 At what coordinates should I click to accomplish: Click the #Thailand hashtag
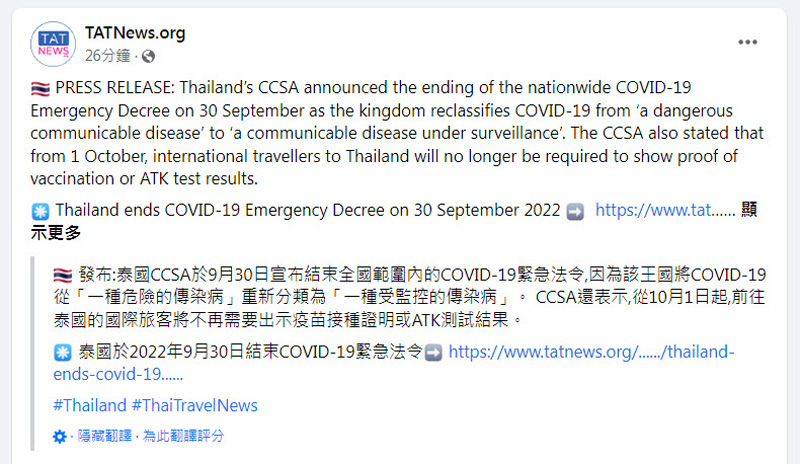pos(90,406)
